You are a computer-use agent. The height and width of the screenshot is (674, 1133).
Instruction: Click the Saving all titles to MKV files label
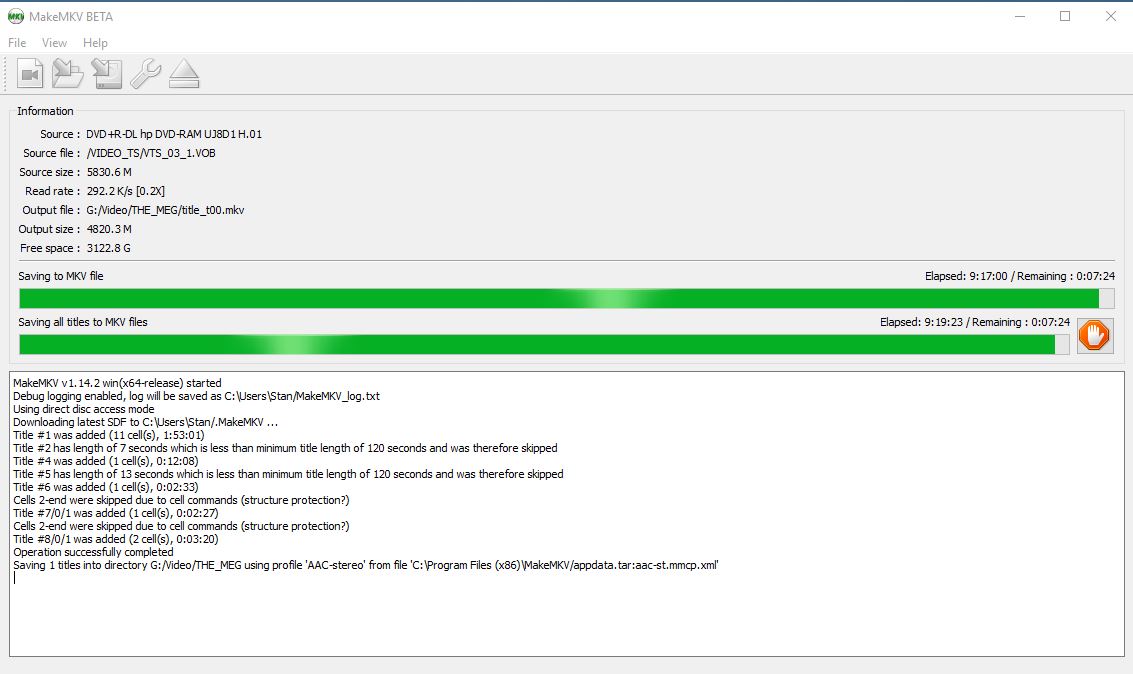pos(83,322)
